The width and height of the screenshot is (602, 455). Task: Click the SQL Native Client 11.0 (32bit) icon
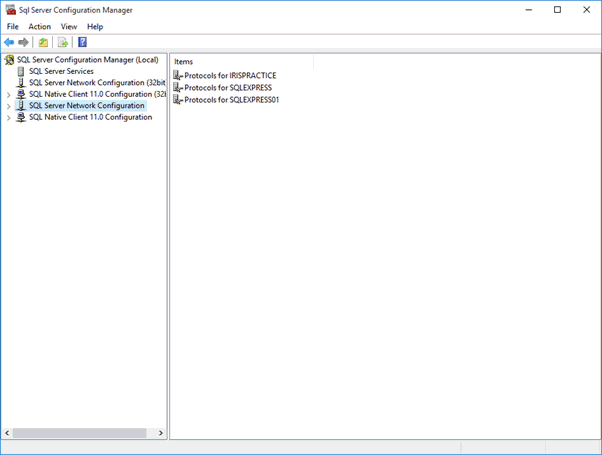click(21, 94)
